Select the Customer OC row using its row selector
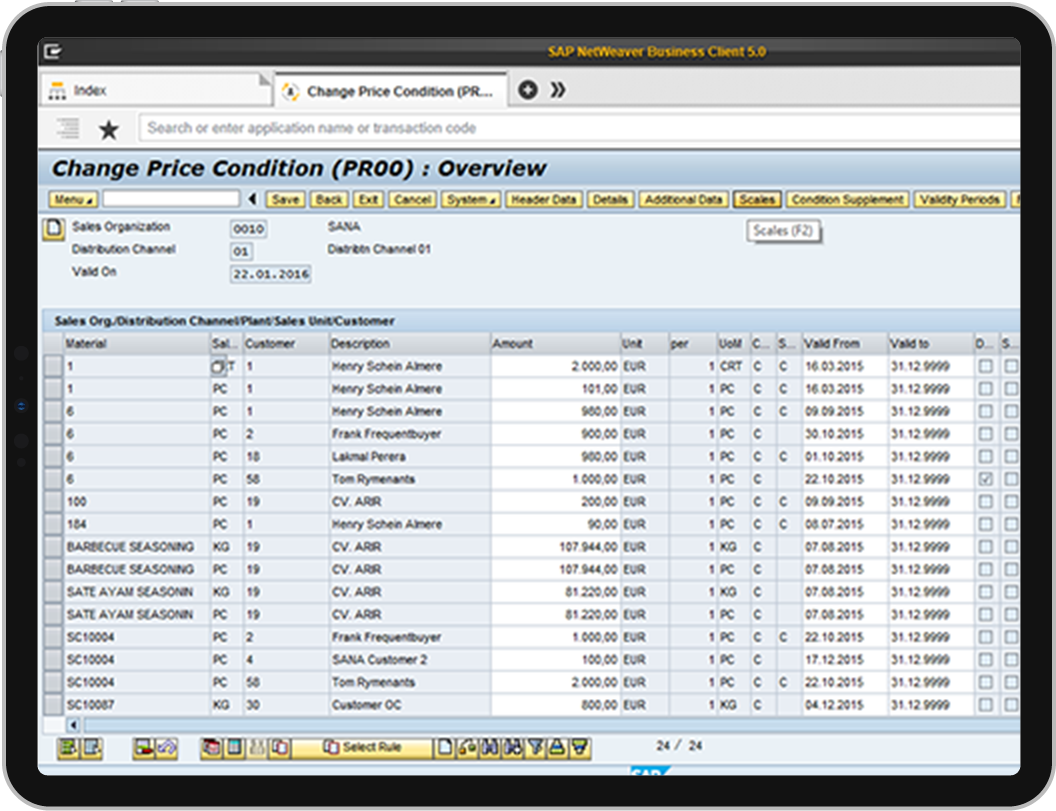1056x811 pixels. pyautogui.click(x=53, y=705)
